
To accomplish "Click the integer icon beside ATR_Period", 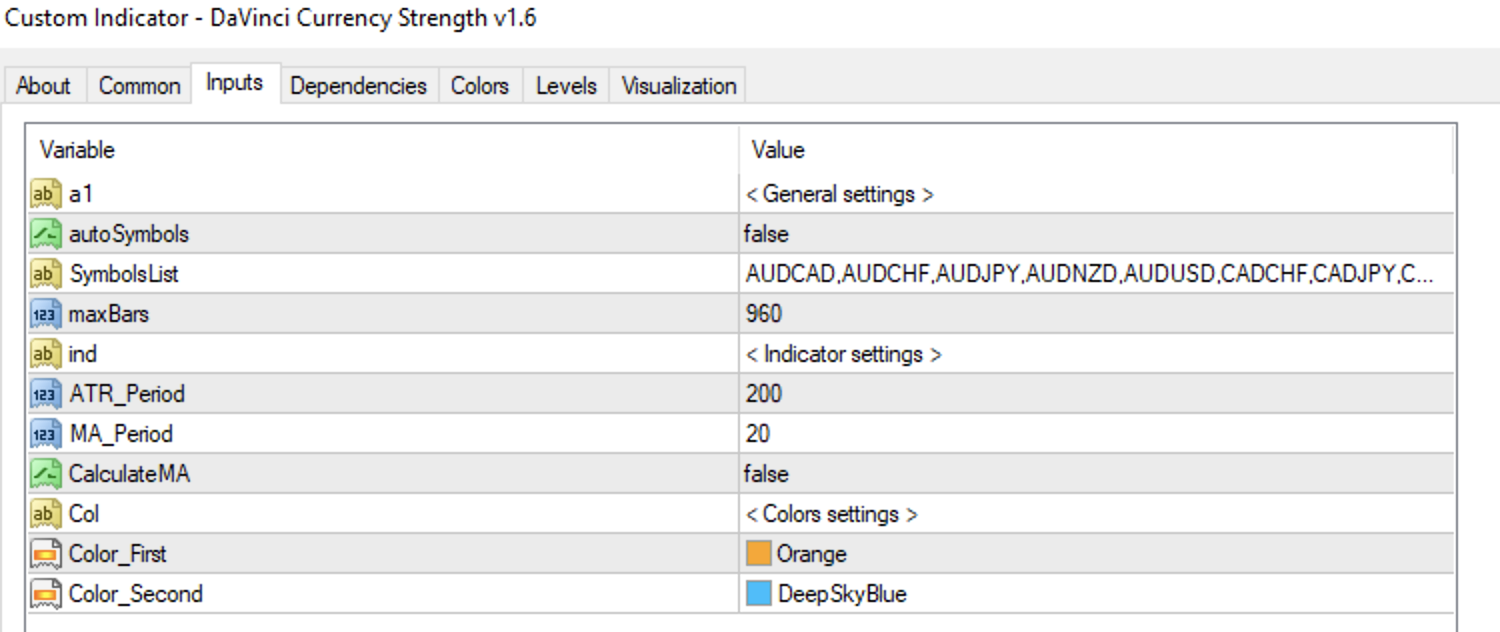I will point(46,394).
